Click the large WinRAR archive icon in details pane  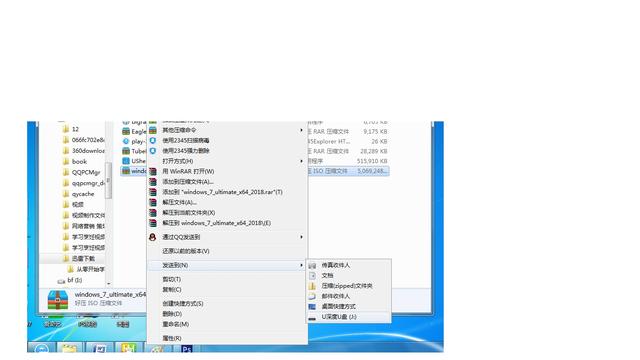pyautogui.click(x=58, y=300)
